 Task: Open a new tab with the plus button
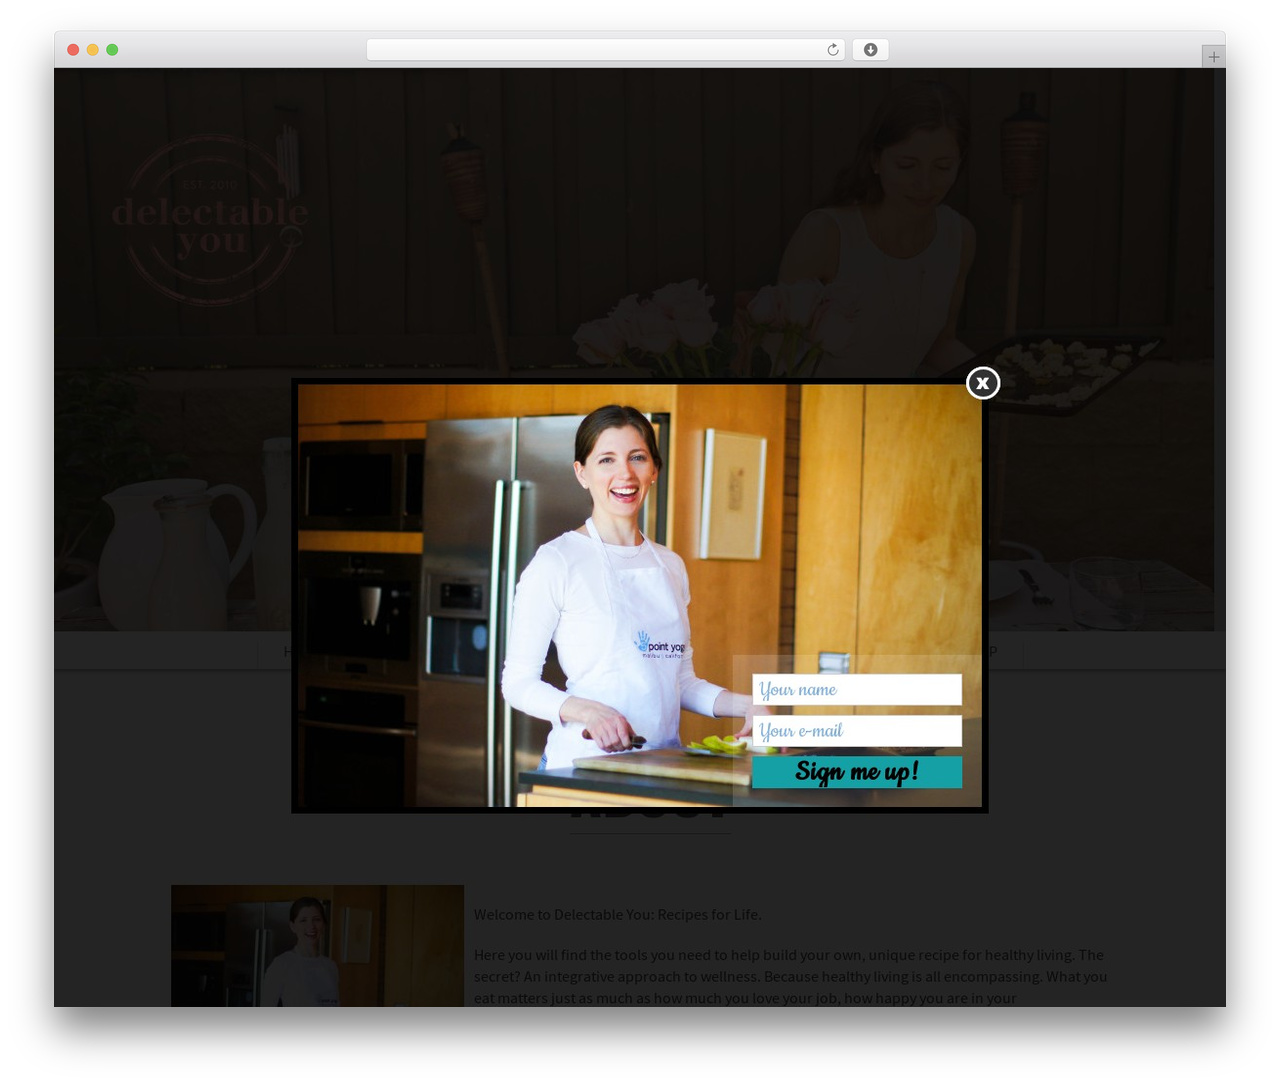click(x=1213, y=57)
